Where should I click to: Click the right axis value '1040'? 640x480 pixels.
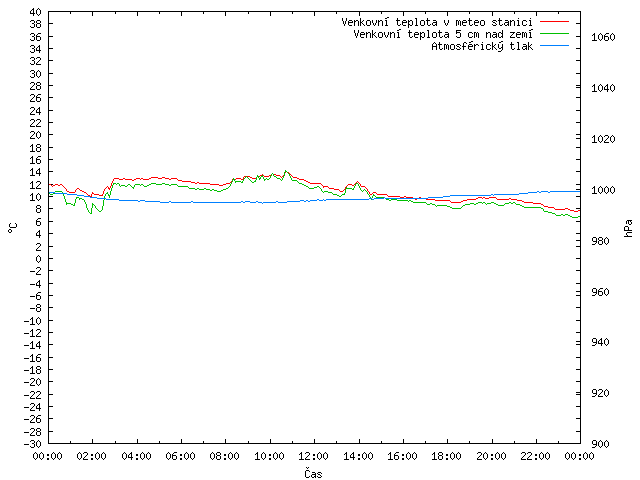603,88
